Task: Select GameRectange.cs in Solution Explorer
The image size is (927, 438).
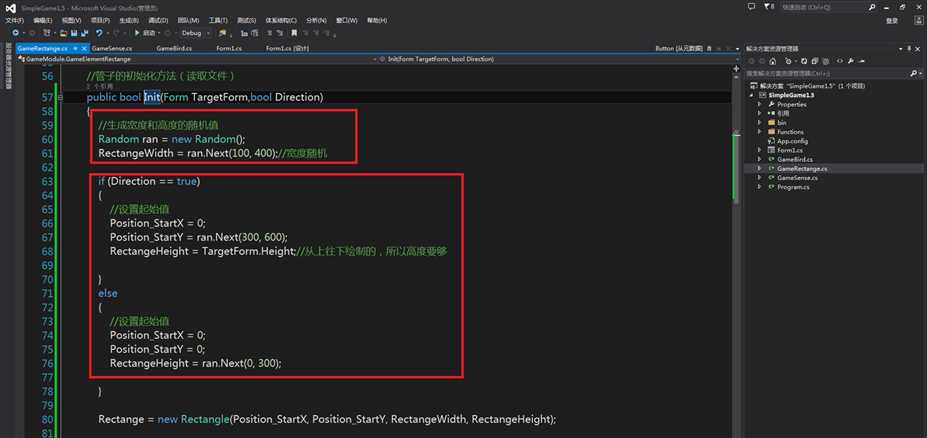Action: 801,168
